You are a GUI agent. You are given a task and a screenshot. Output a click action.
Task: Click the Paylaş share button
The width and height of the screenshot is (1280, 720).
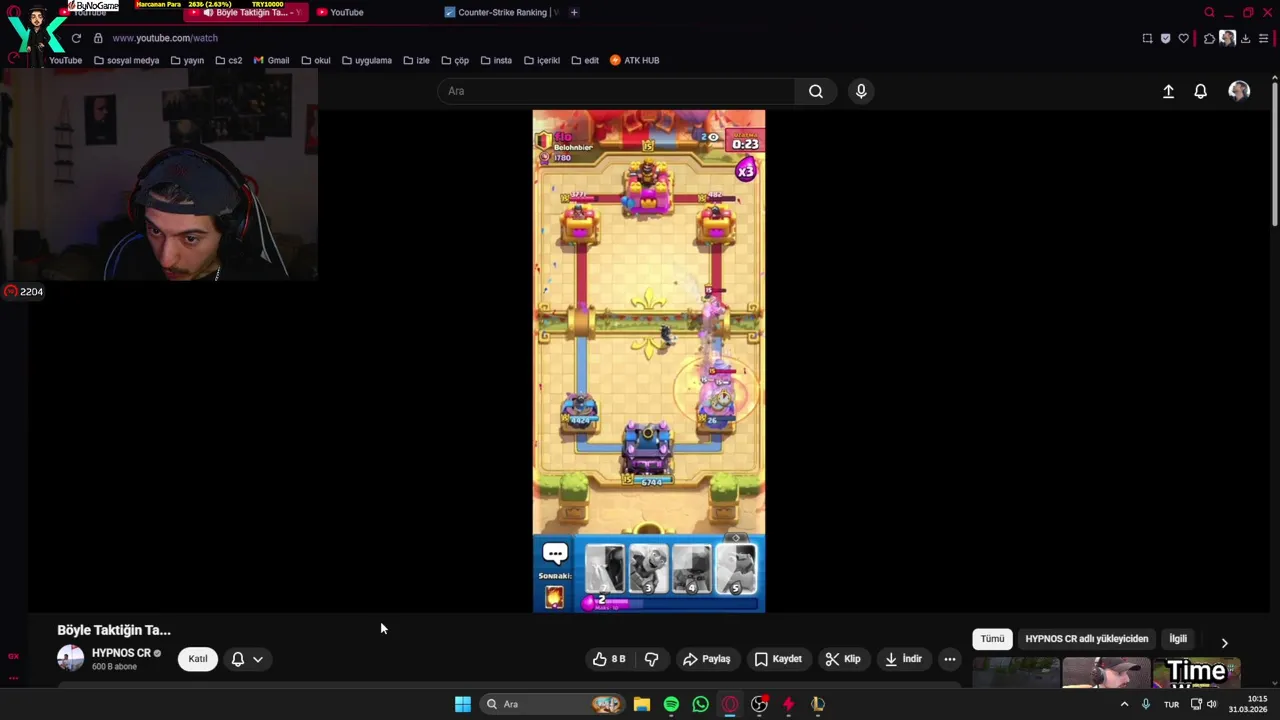706,659
